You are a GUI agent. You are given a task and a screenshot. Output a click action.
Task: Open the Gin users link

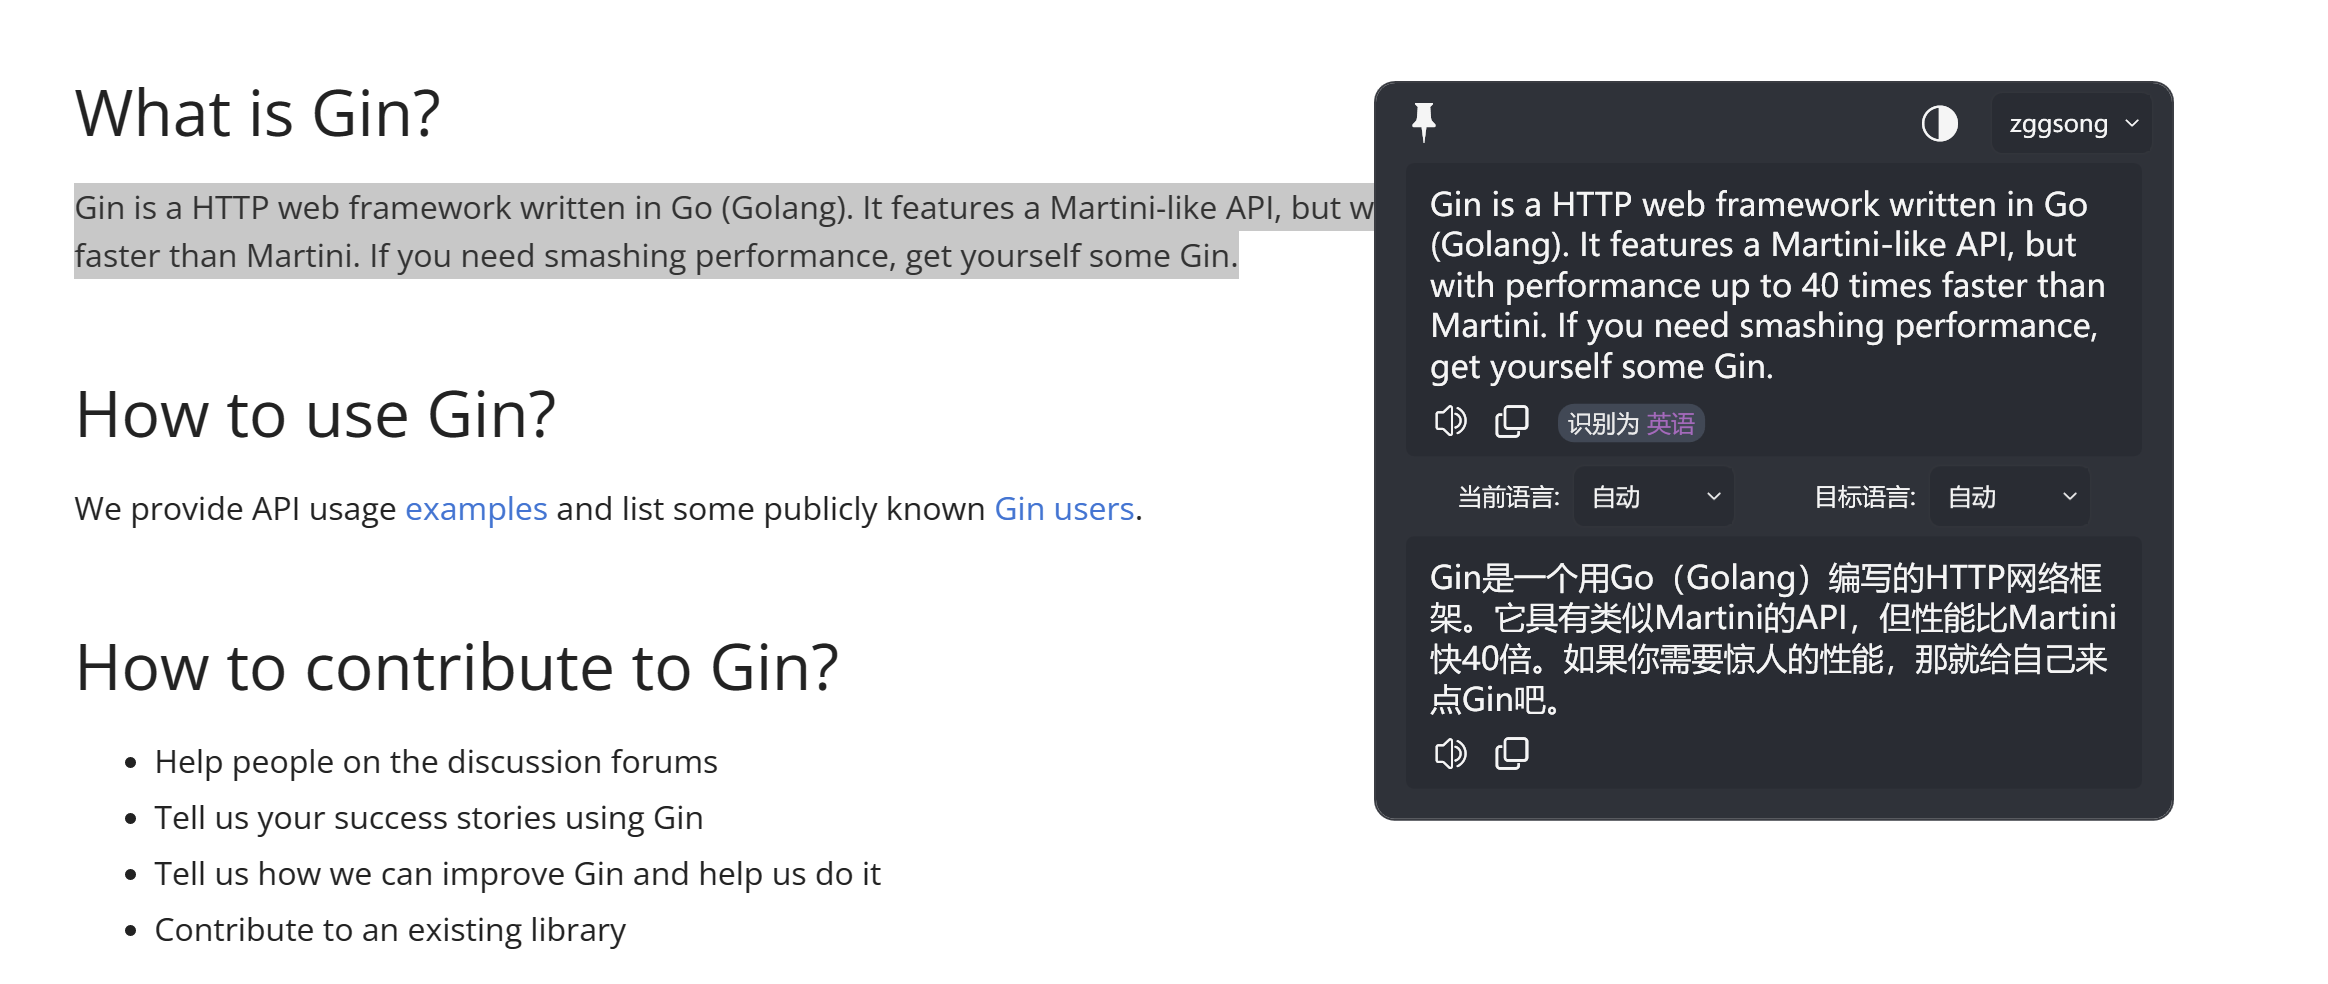[x=1064, y=509]
